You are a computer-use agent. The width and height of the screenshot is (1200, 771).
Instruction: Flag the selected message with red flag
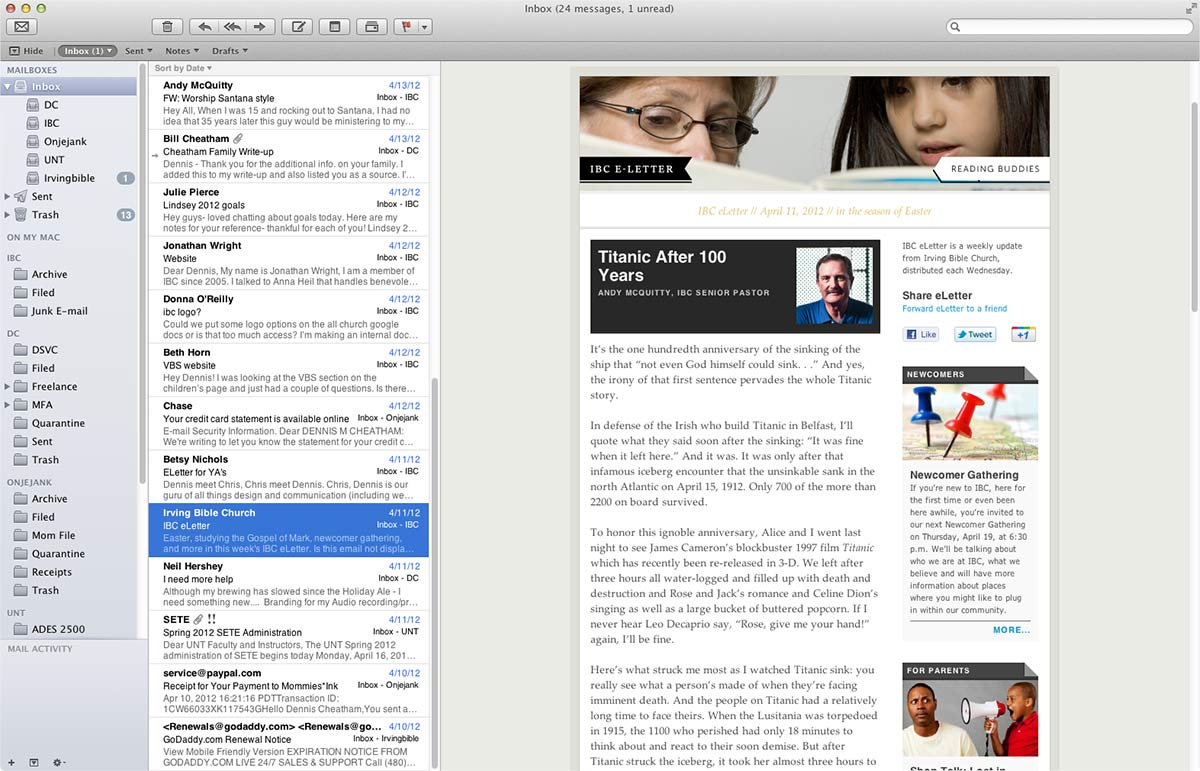click(x=406, y=27)
